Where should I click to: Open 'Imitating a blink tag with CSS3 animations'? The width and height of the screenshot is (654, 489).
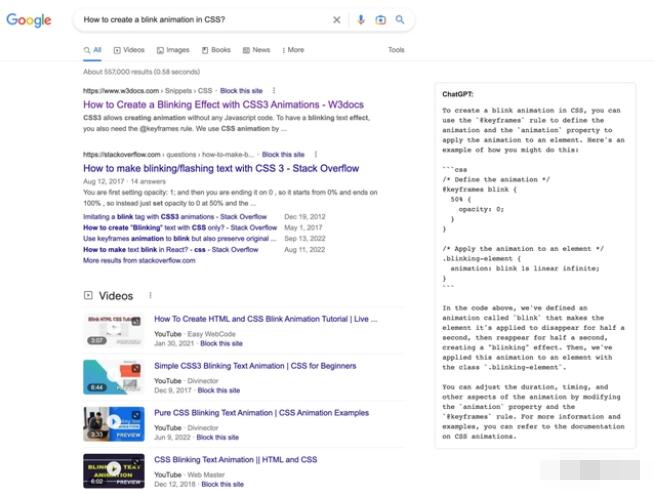(175, 217)
